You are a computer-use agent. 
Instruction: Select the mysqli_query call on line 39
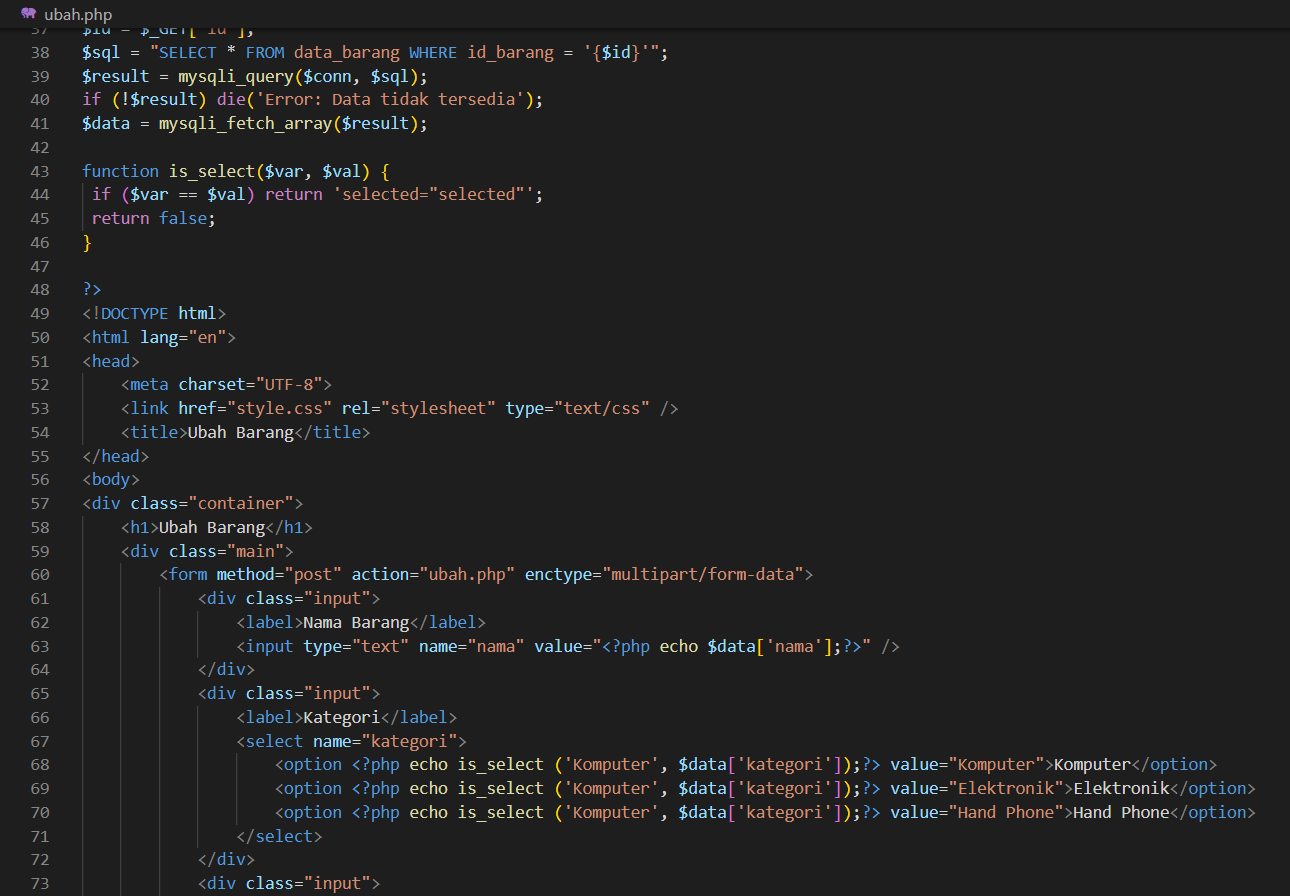235,75
